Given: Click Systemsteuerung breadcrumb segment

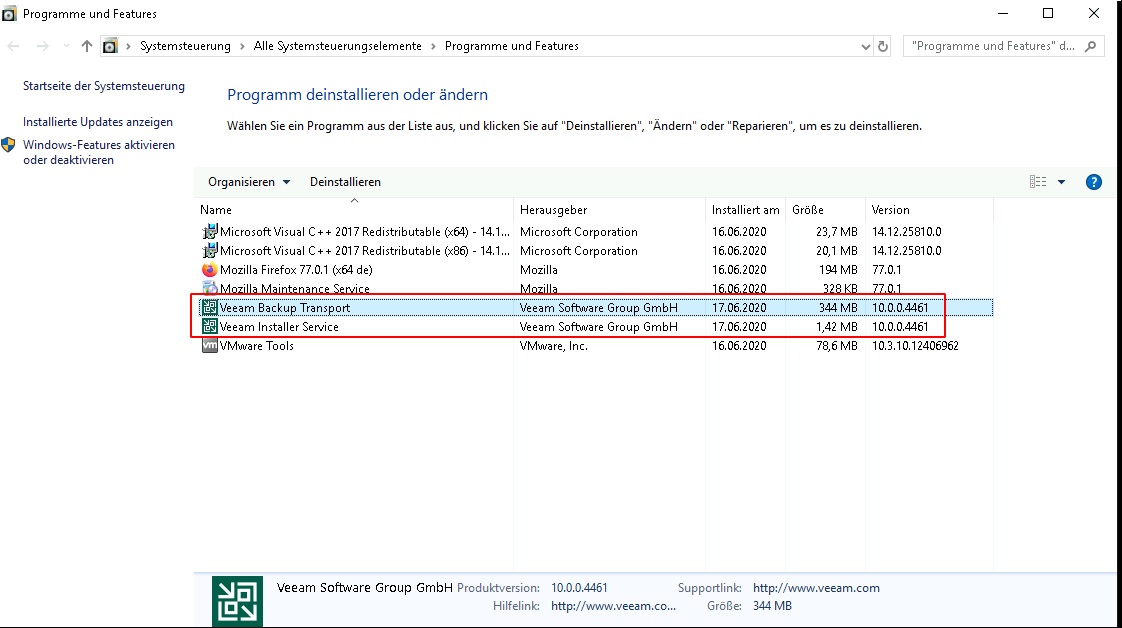Looking at the screenshot, I should click(x=185, y=46).
